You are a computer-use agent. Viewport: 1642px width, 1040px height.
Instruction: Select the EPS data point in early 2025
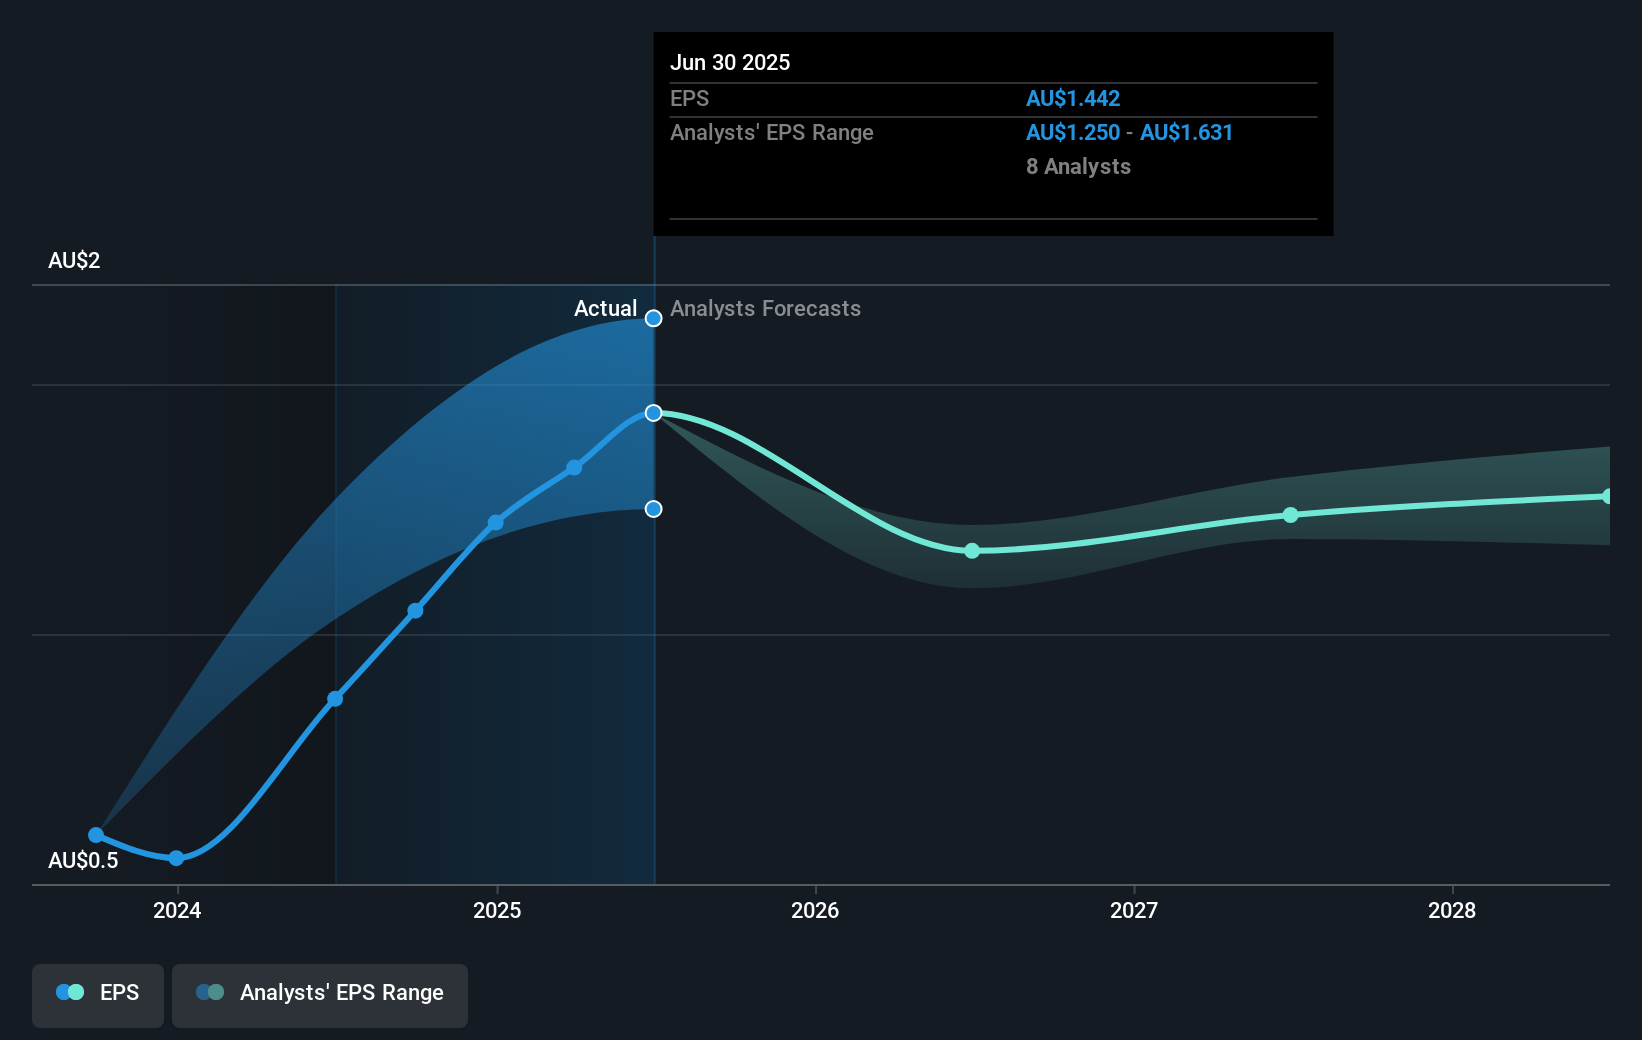[x=574, y=467]
